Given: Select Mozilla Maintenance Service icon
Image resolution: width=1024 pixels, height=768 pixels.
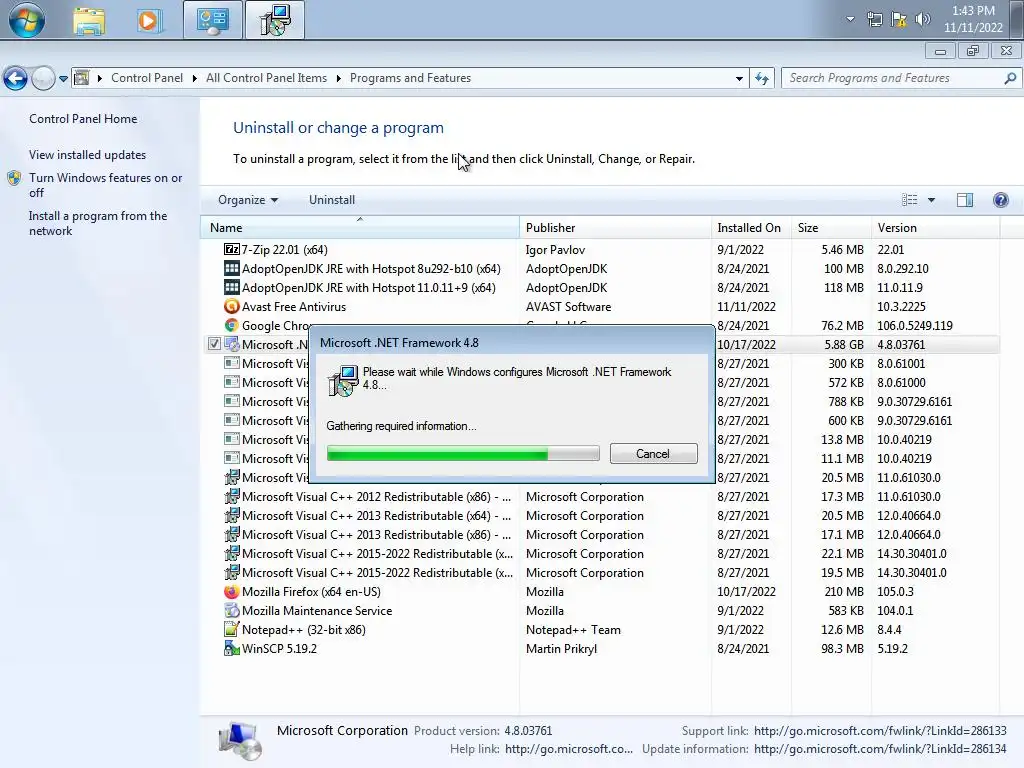Looking at the screenshot, I should click(231, 611).
